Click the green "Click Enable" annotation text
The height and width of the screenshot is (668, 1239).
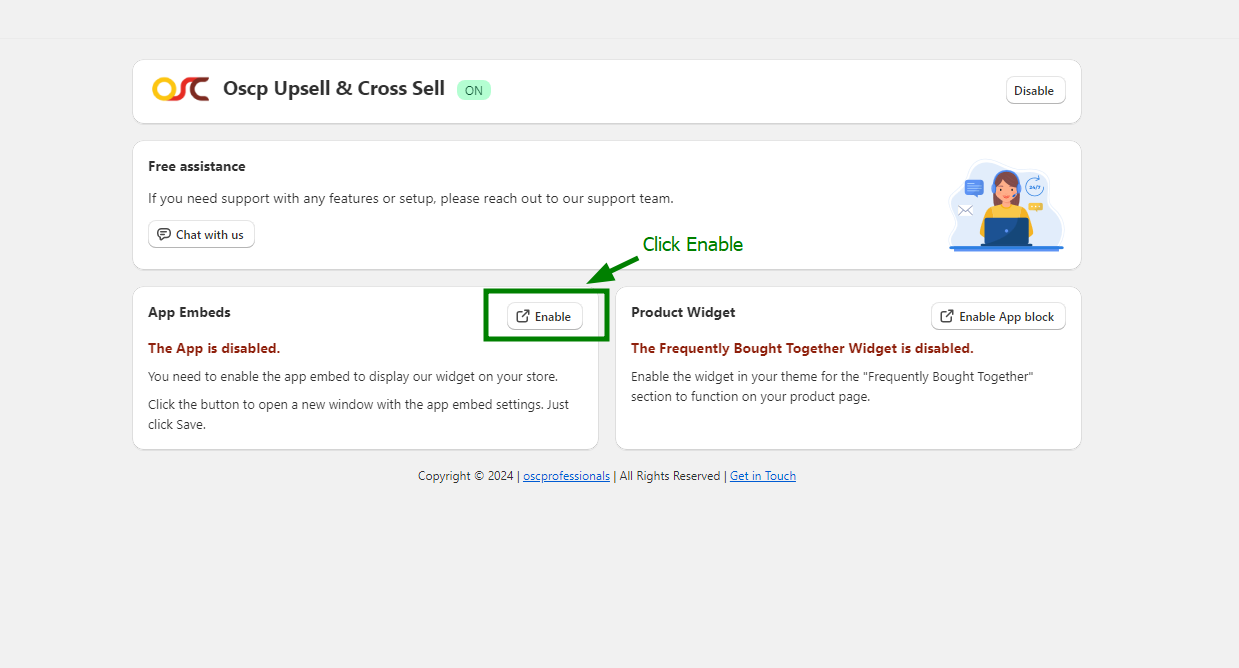(x=692, y=245)
